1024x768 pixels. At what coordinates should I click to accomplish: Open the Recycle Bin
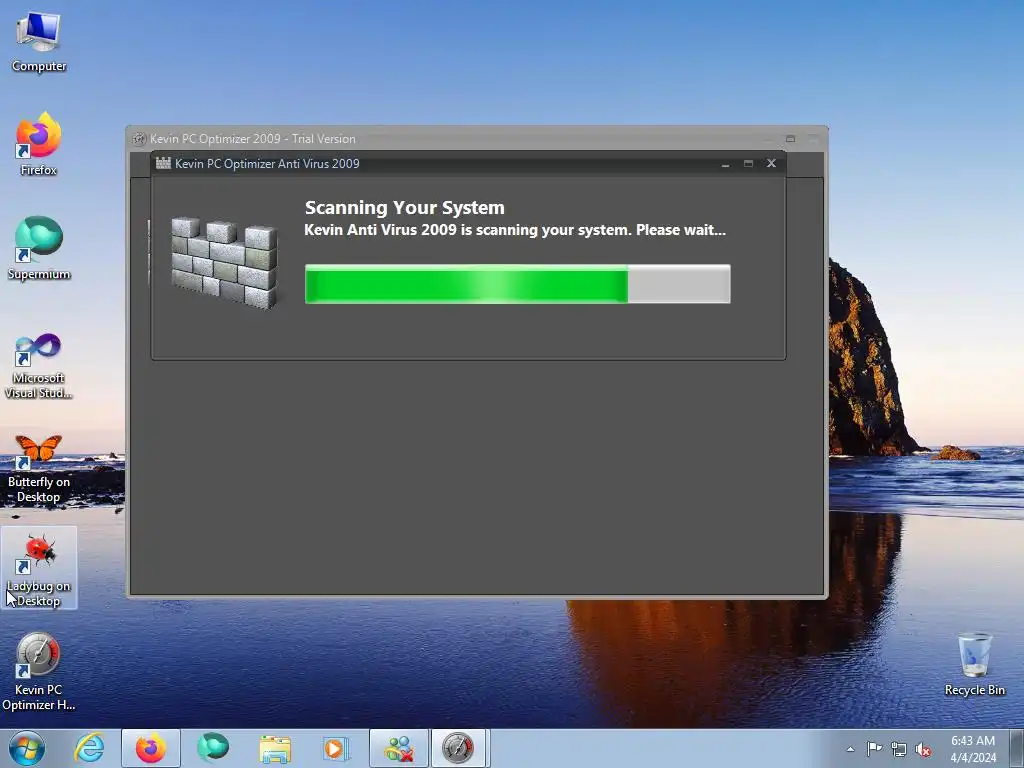coord(974,664)
